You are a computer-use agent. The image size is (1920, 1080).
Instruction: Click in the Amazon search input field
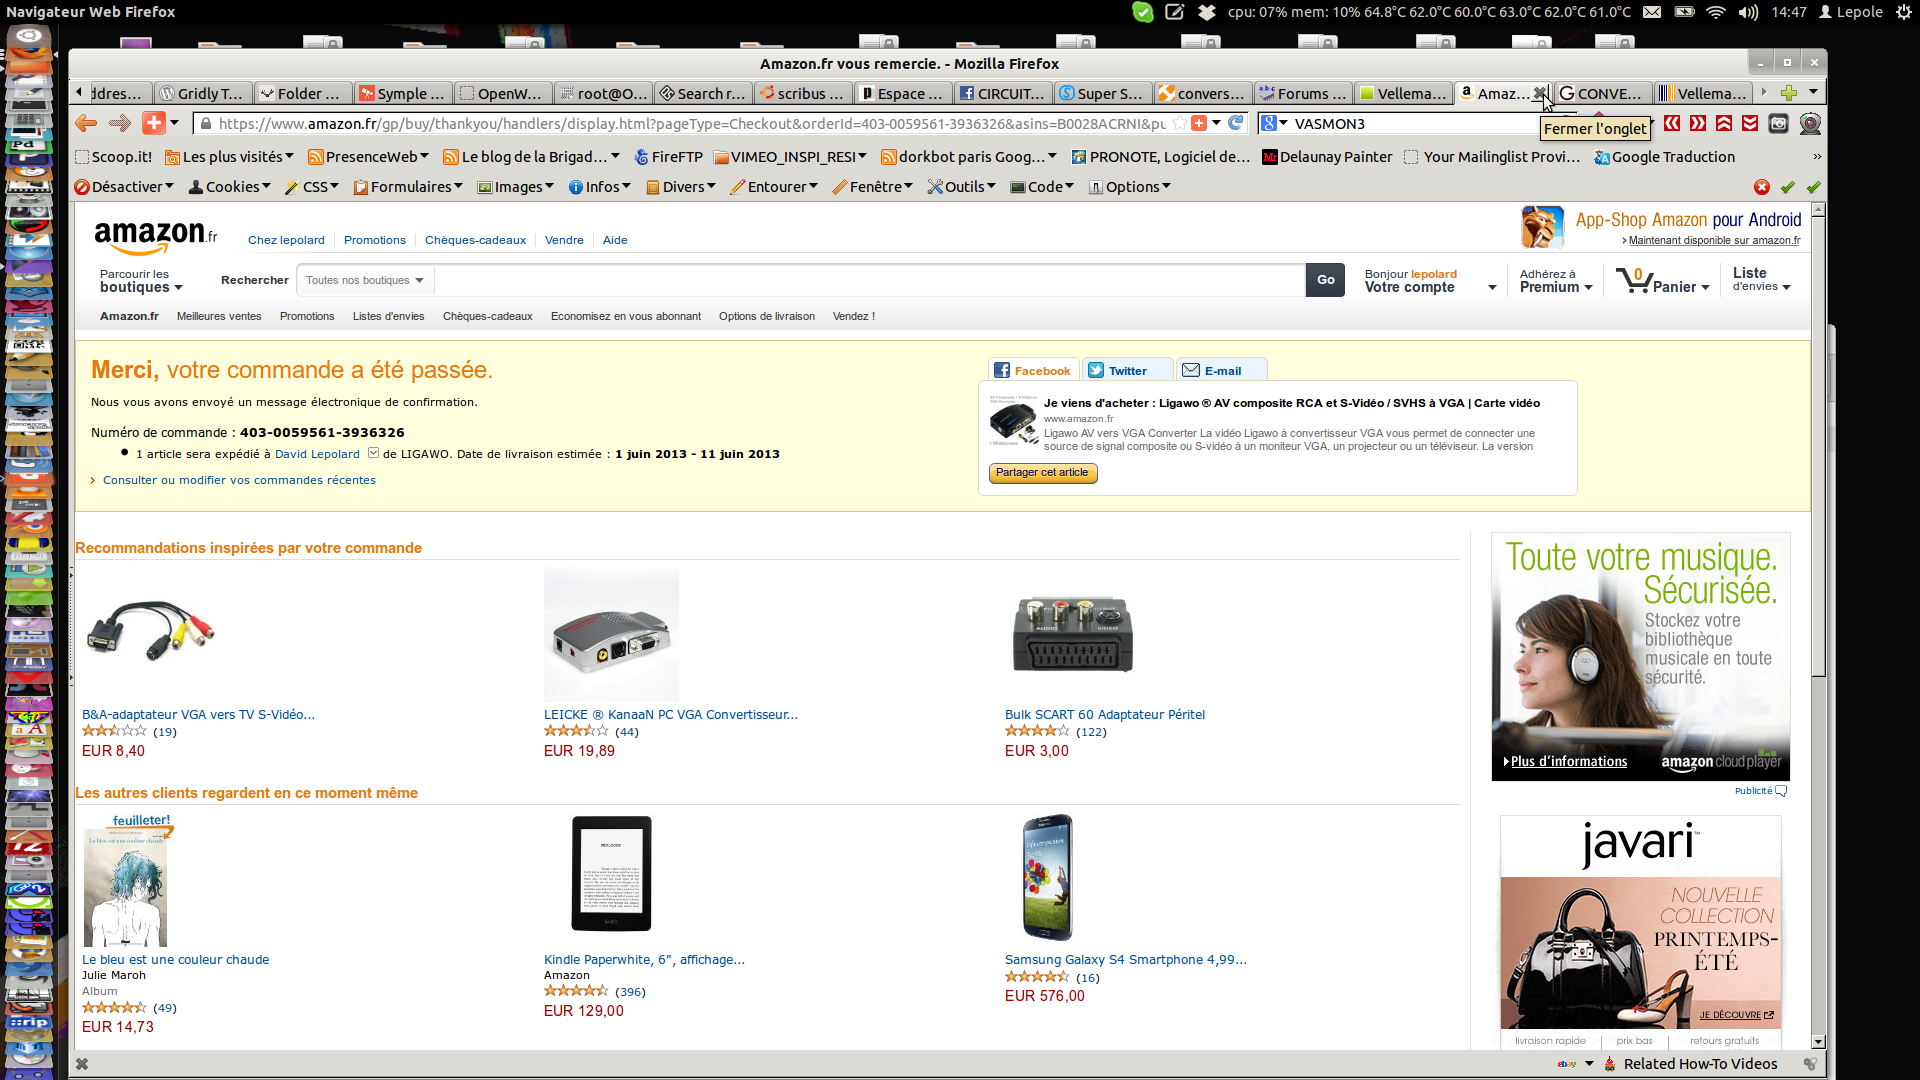[x=870, y=280]
